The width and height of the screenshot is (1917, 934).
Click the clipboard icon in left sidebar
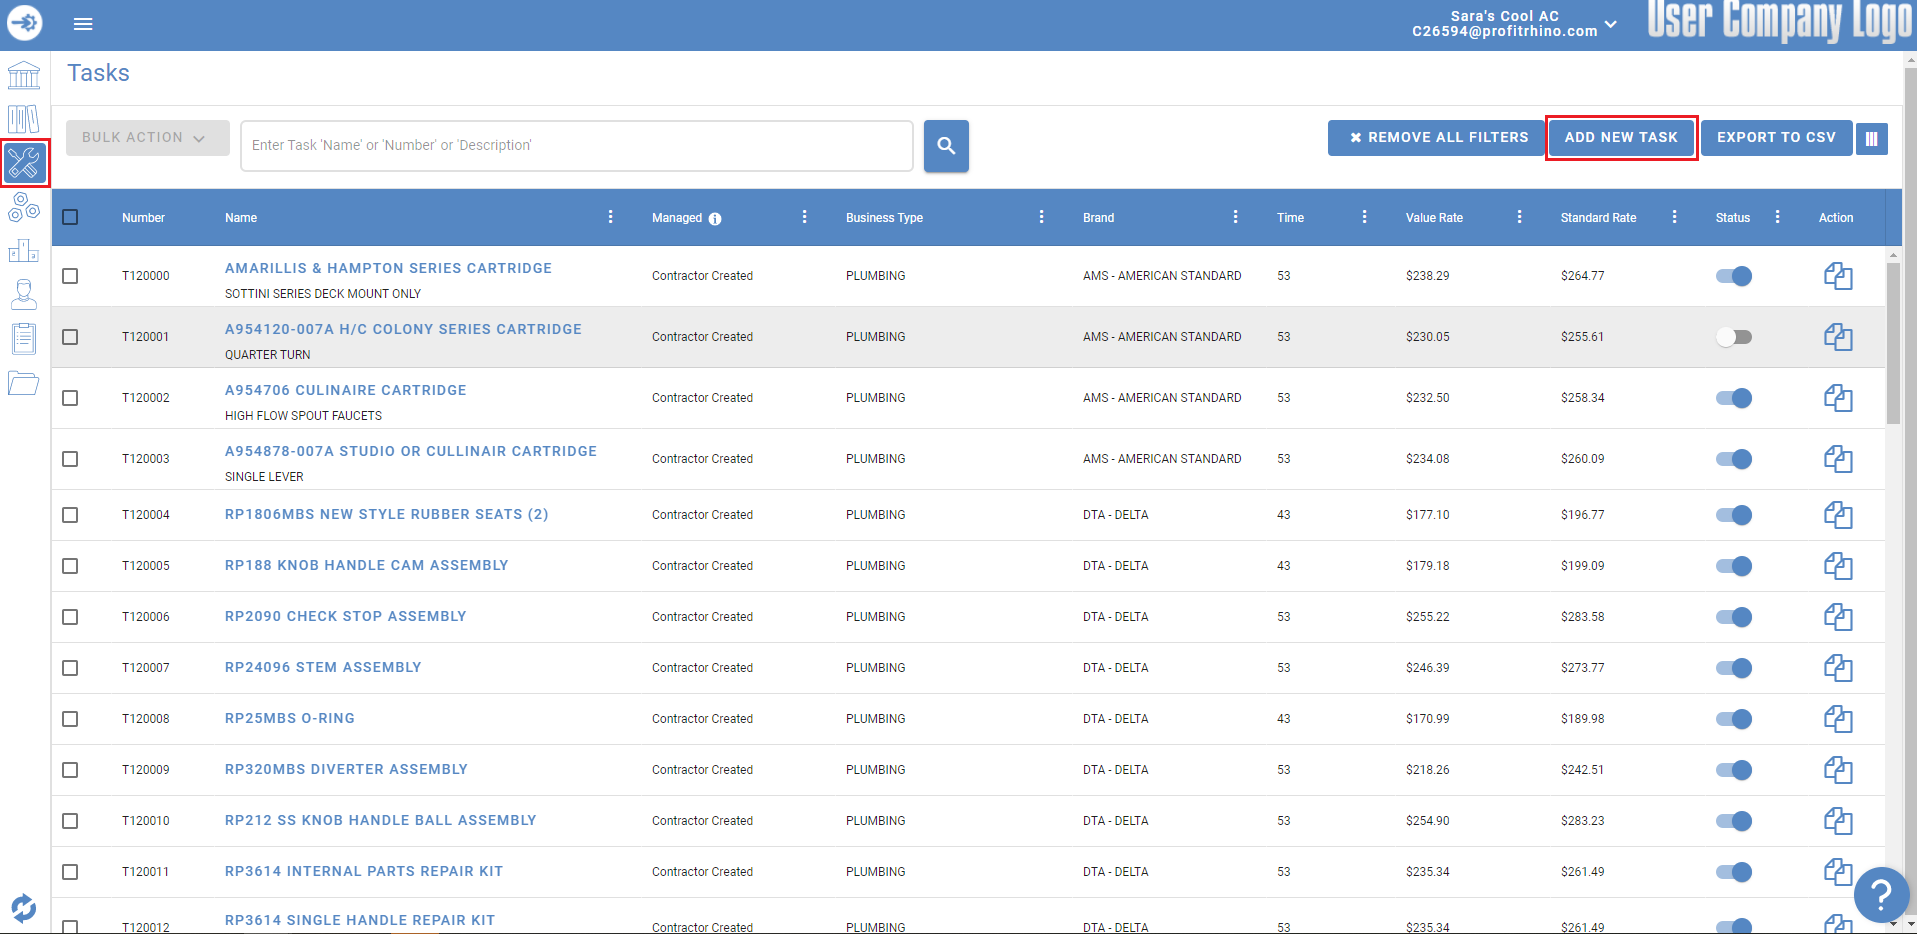tap(24, 338)
